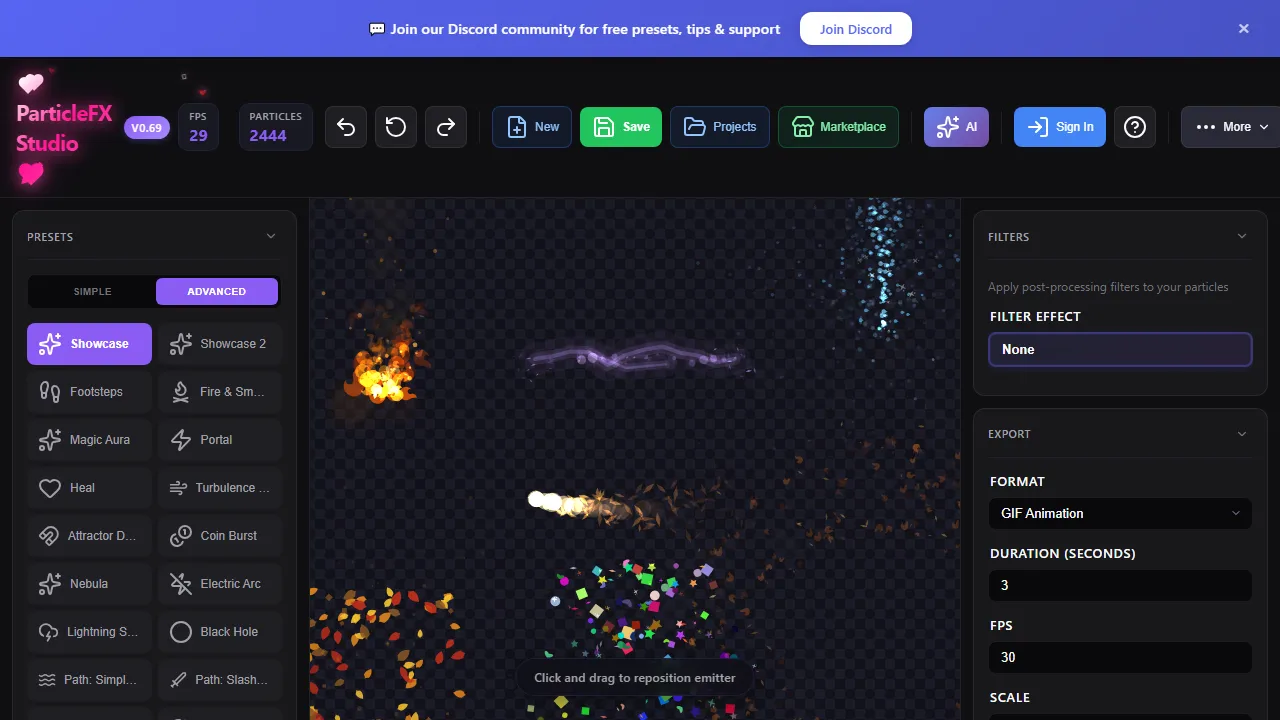Screen dimensions: 1280x720
Task: Select the Black Hole preset
Action: [x=219, y=631]
